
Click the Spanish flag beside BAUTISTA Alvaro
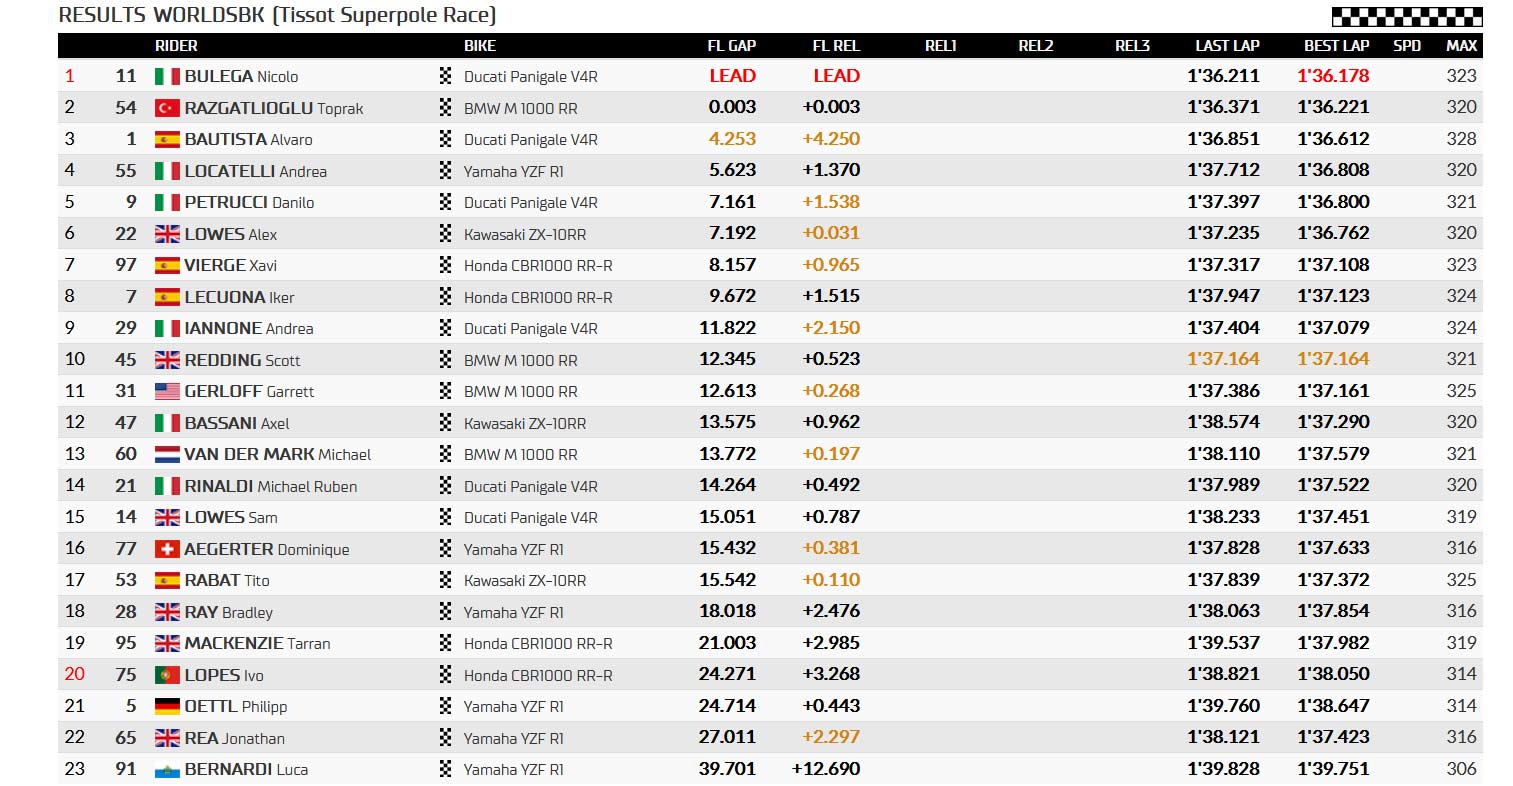coord(167,140)
